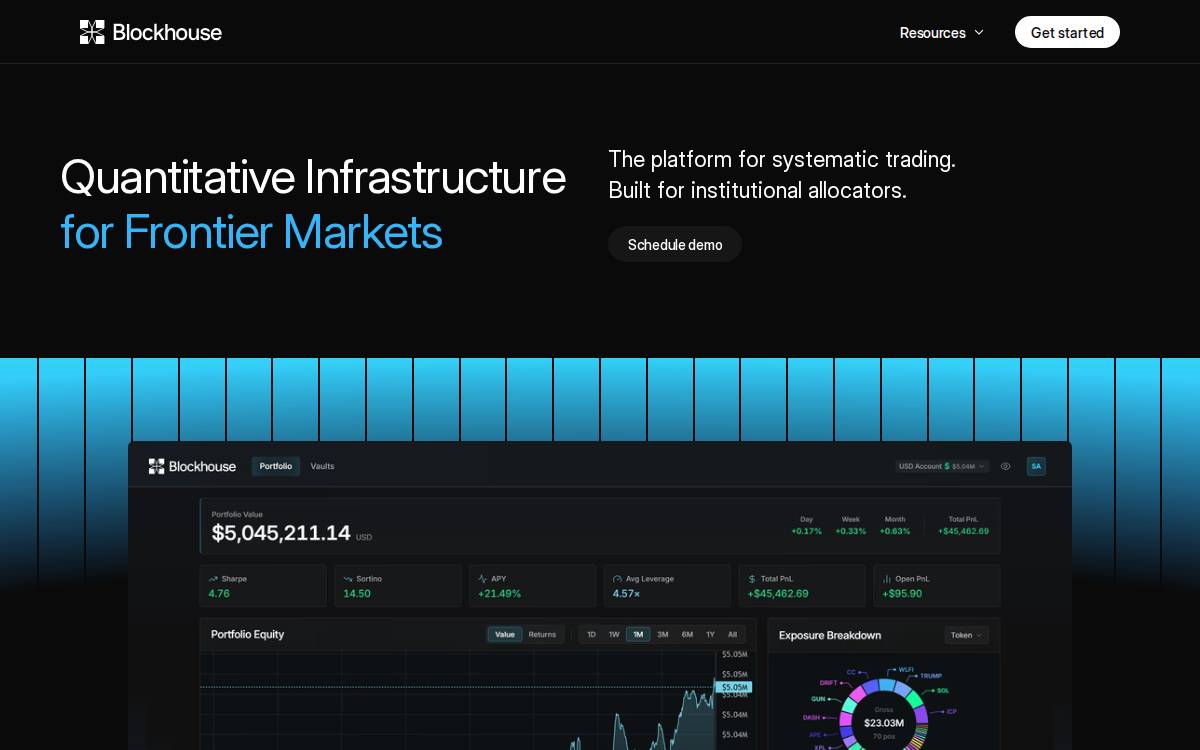
Task: Click the Sortino 14.50 value
Action: pyautogui.click(x=357, y=593)
